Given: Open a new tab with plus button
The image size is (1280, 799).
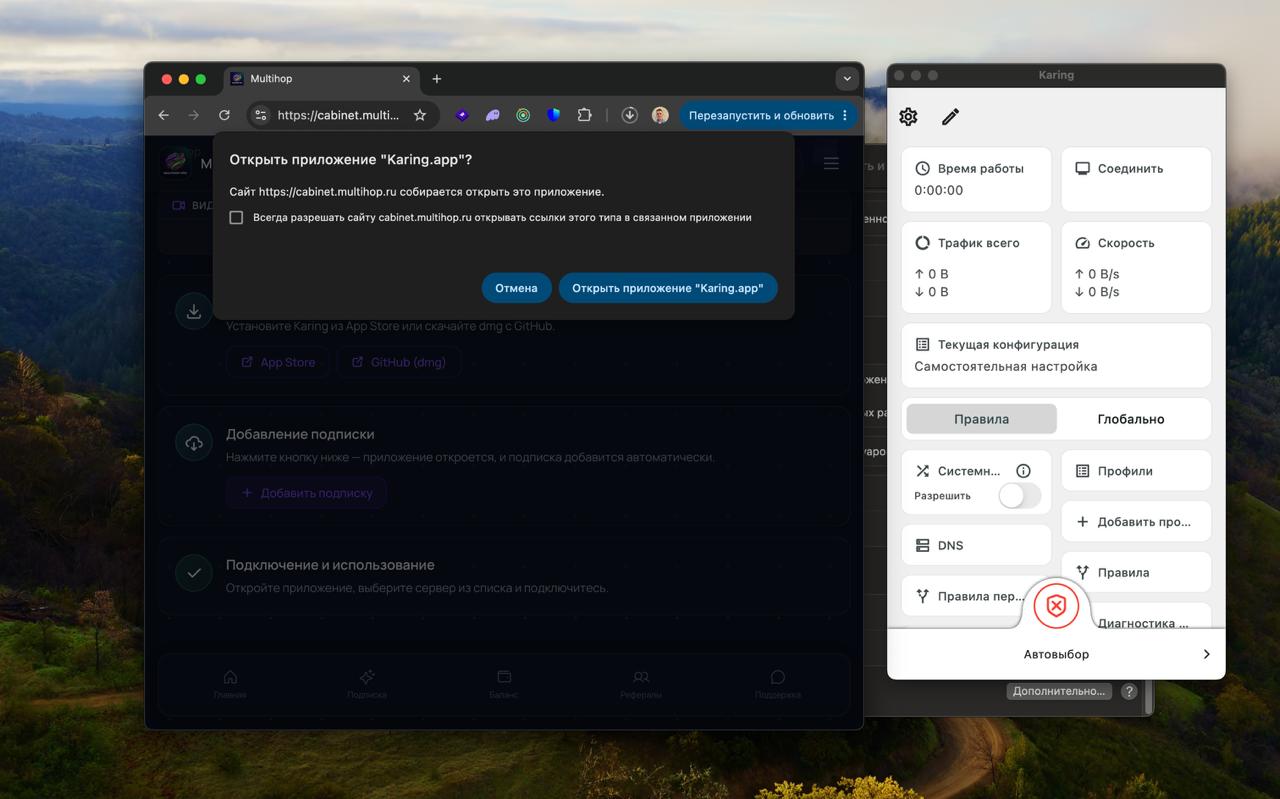Looking at the screenshot, I should point(437,79).
